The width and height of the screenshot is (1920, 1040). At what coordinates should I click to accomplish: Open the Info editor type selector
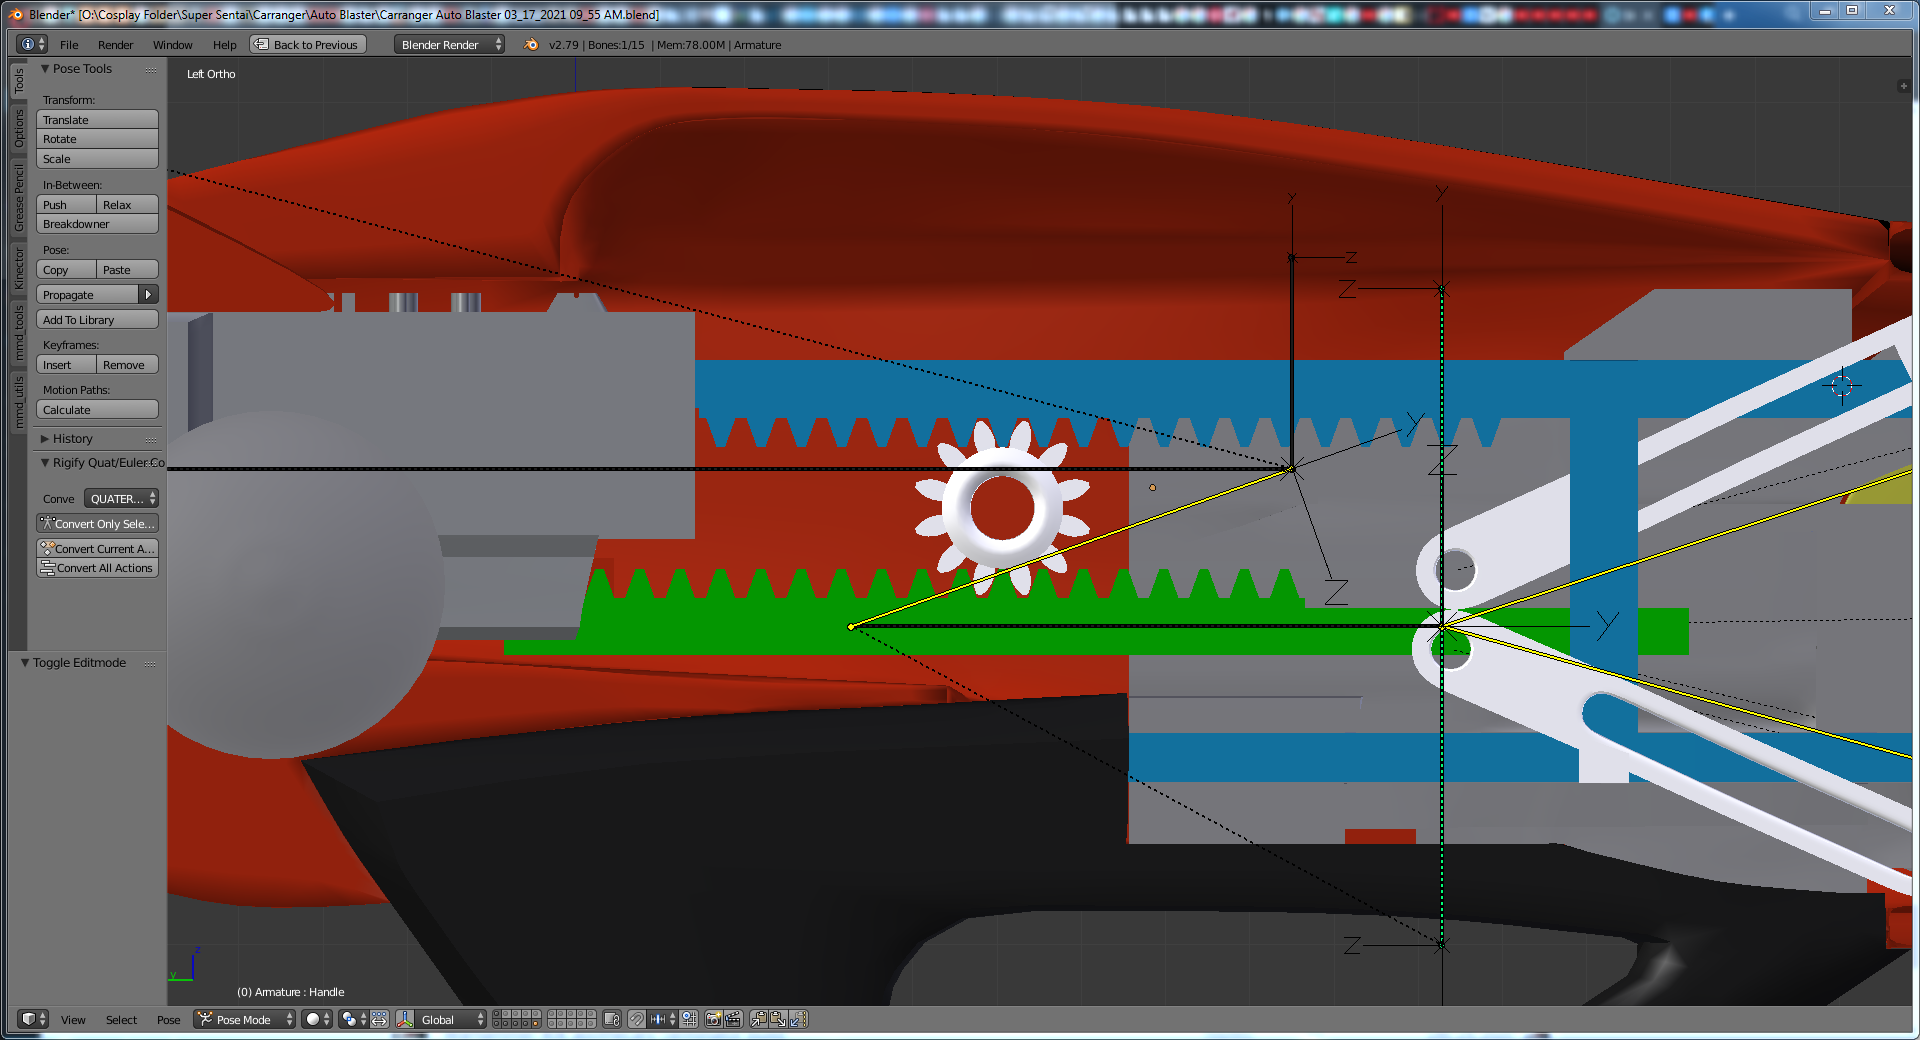pos(32,44)
